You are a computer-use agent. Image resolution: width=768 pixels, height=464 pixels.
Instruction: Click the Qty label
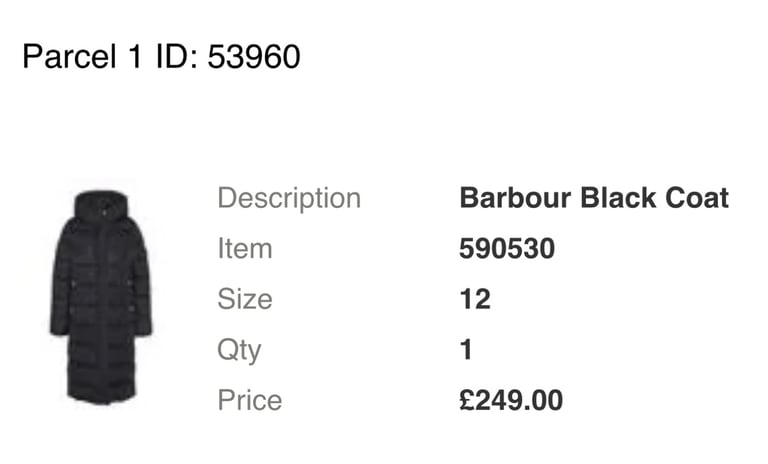click(x=239, y=351)
